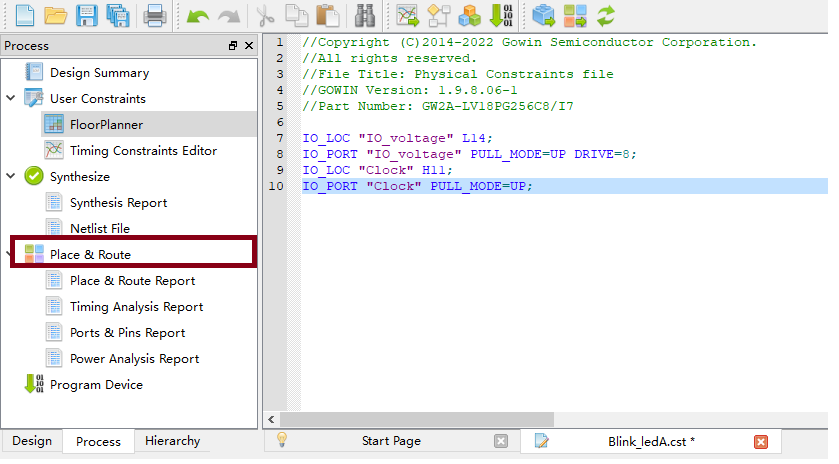Click the Part Number comment line
Screen dimensions: 839x464
(x=438, y=106)
